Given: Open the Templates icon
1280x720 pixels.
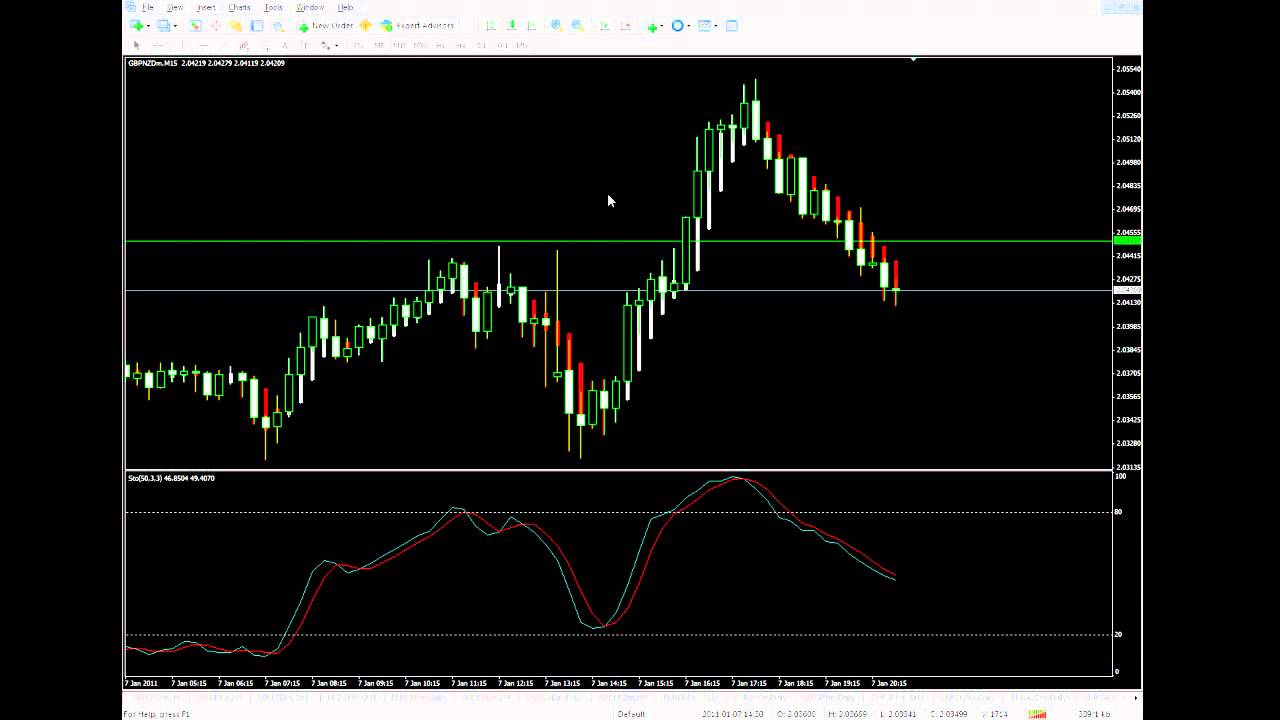Looking at the screenshot, I should coord(703,25).
